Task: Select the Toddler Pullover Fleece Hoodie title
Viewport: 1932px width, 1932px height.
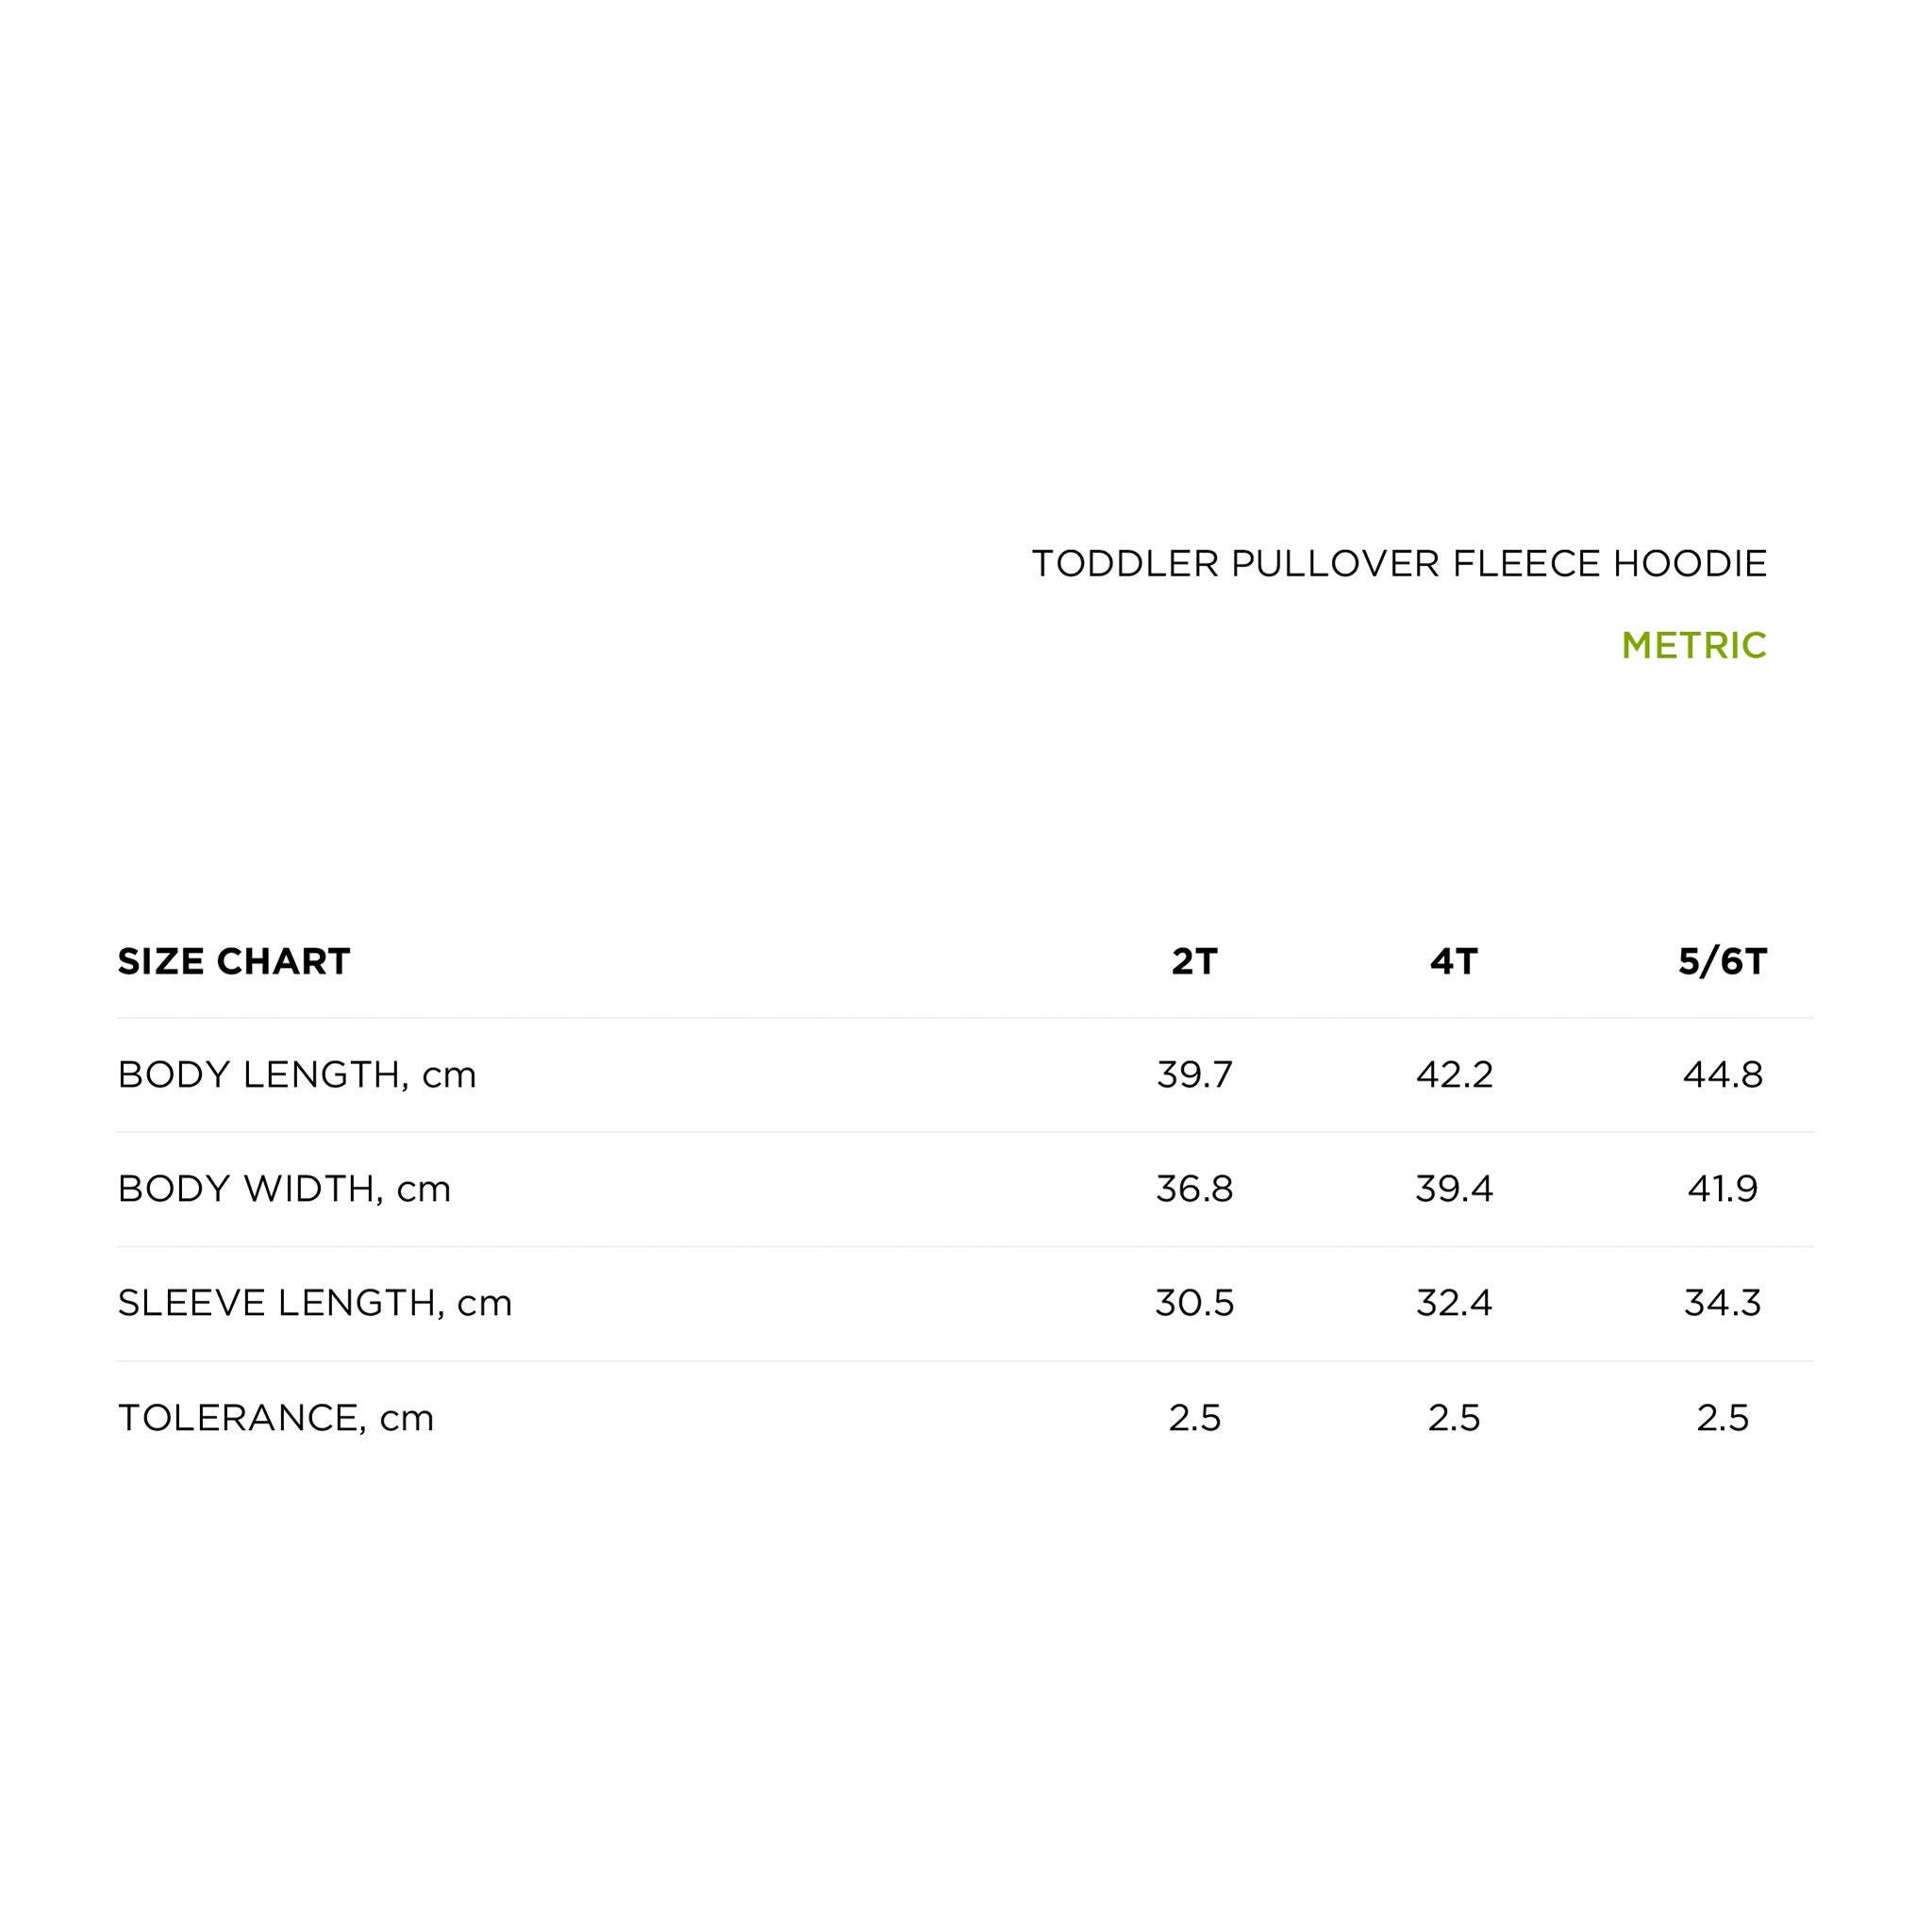Action: 1399,564
